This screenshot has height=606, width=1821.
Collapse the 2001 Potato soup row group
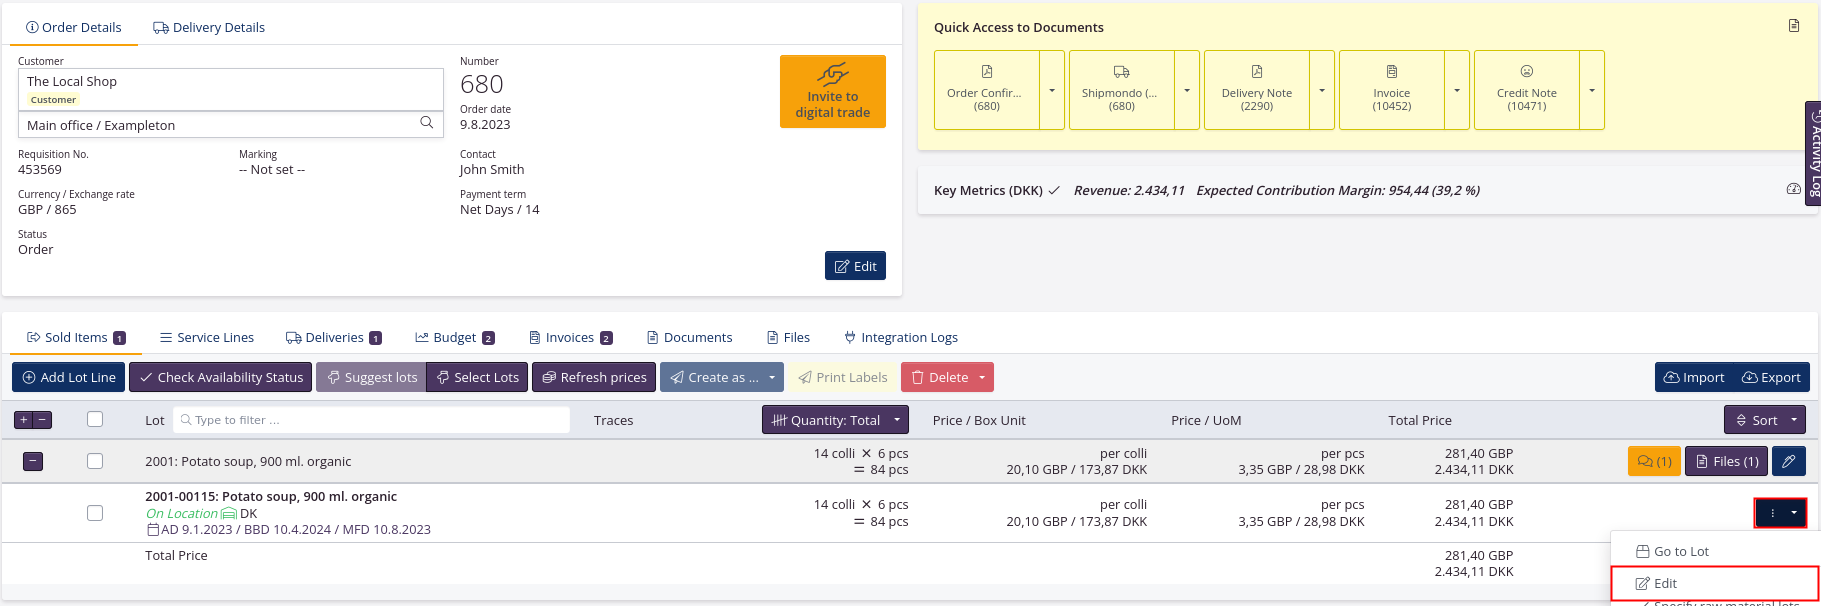tap(33, 461)
